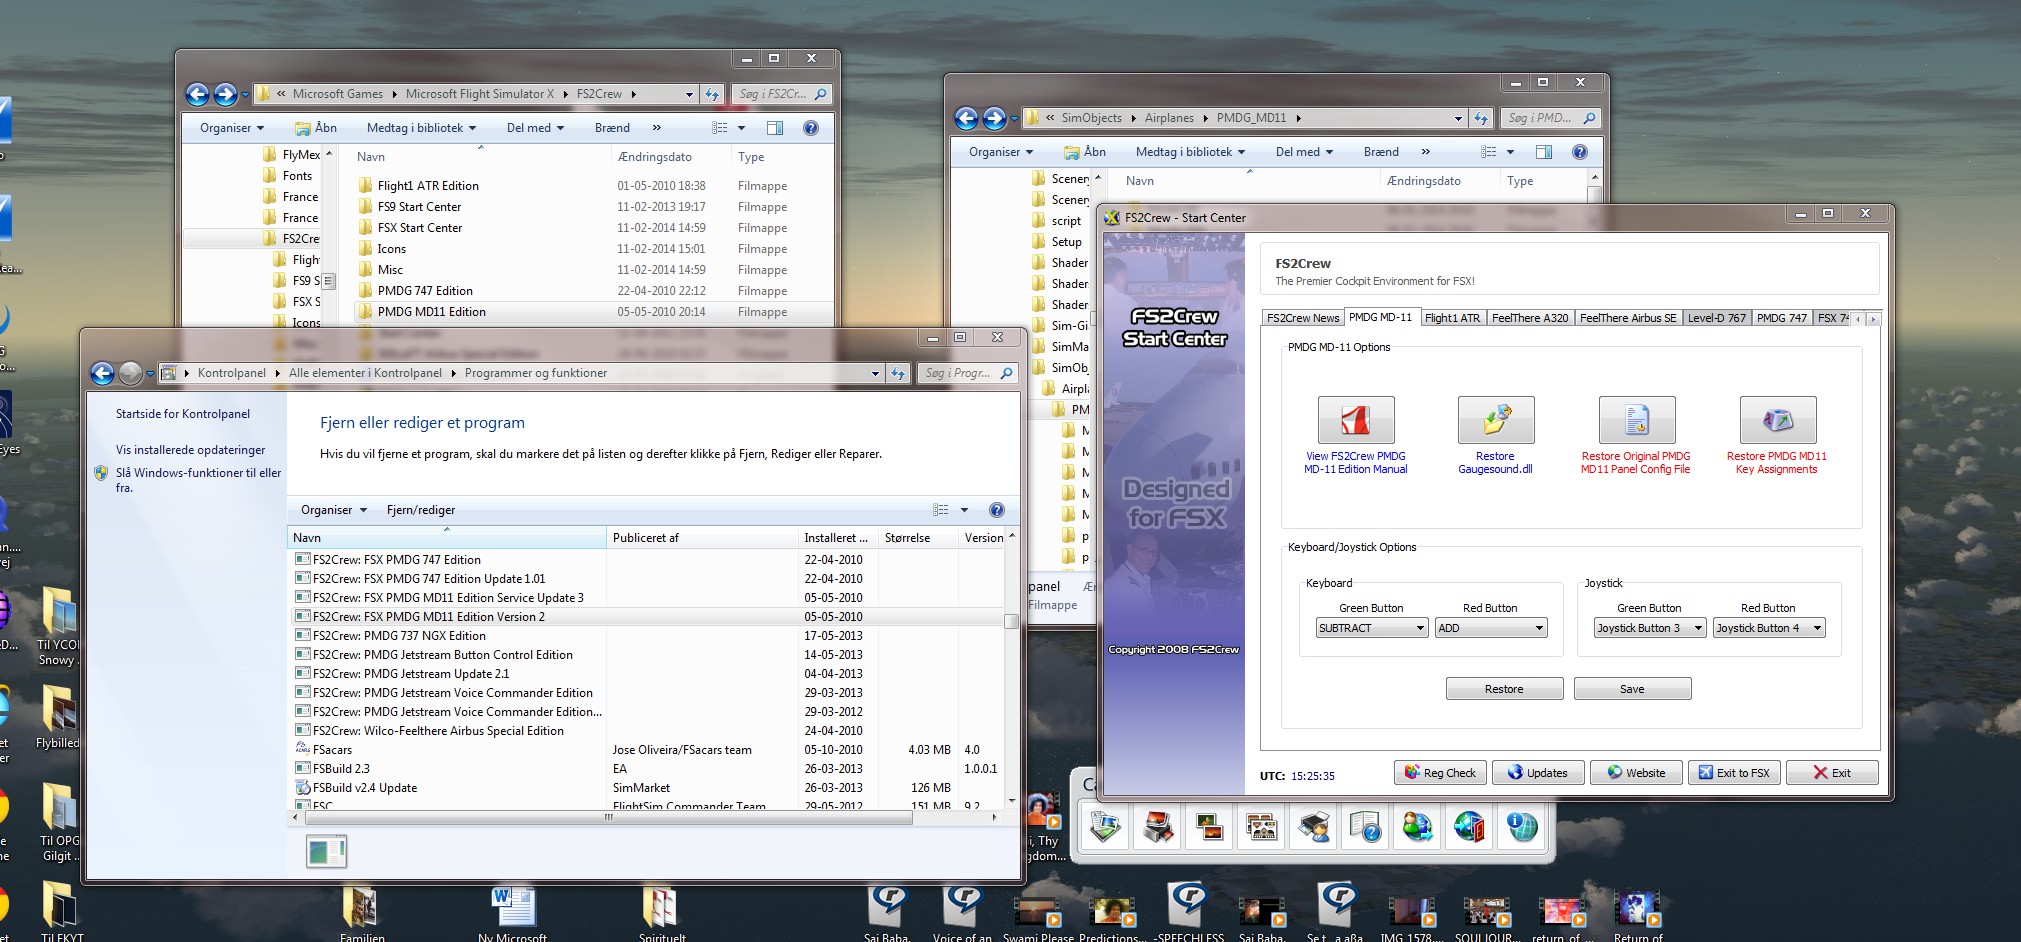Click the Fjern/rediger toolbar button

click(x=421, y=510)
